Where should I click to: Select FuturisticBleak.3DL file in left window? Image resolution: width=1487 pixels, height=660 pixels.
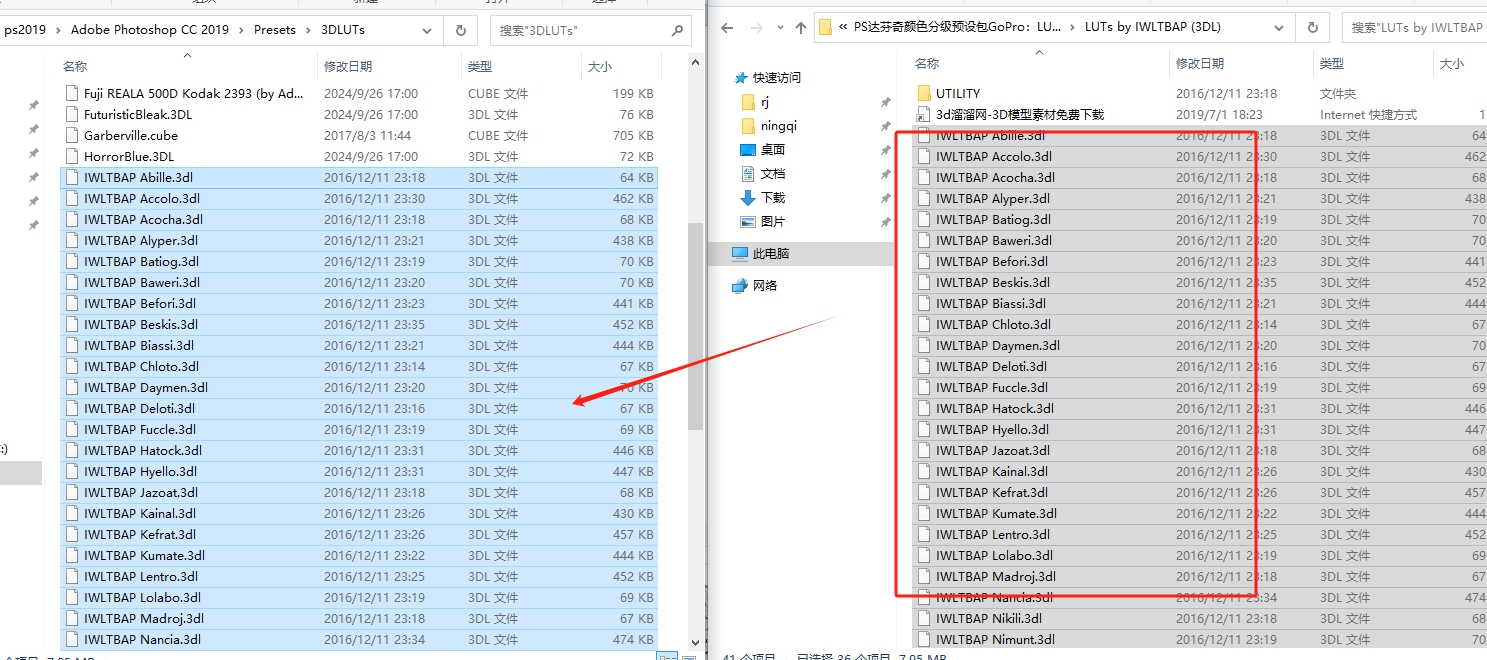[x=138, y=114]
